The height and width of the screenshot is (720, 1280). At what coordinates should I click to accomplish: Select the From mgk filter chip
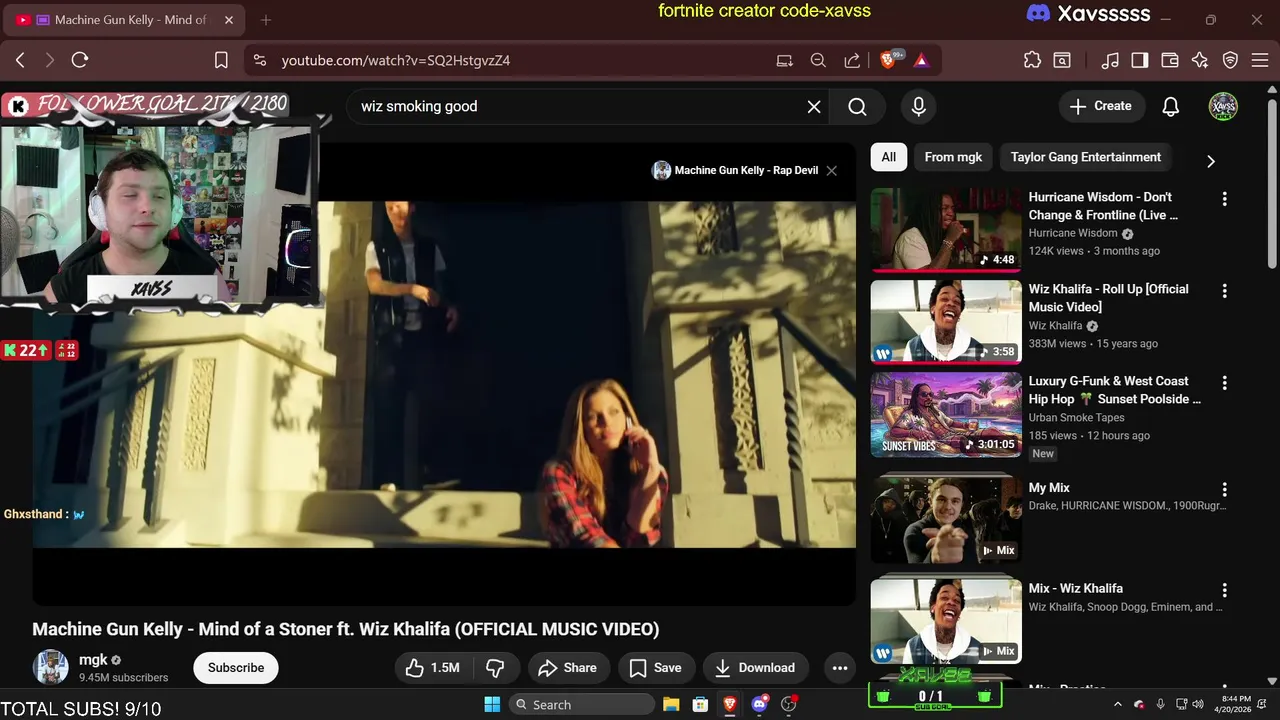953,157
